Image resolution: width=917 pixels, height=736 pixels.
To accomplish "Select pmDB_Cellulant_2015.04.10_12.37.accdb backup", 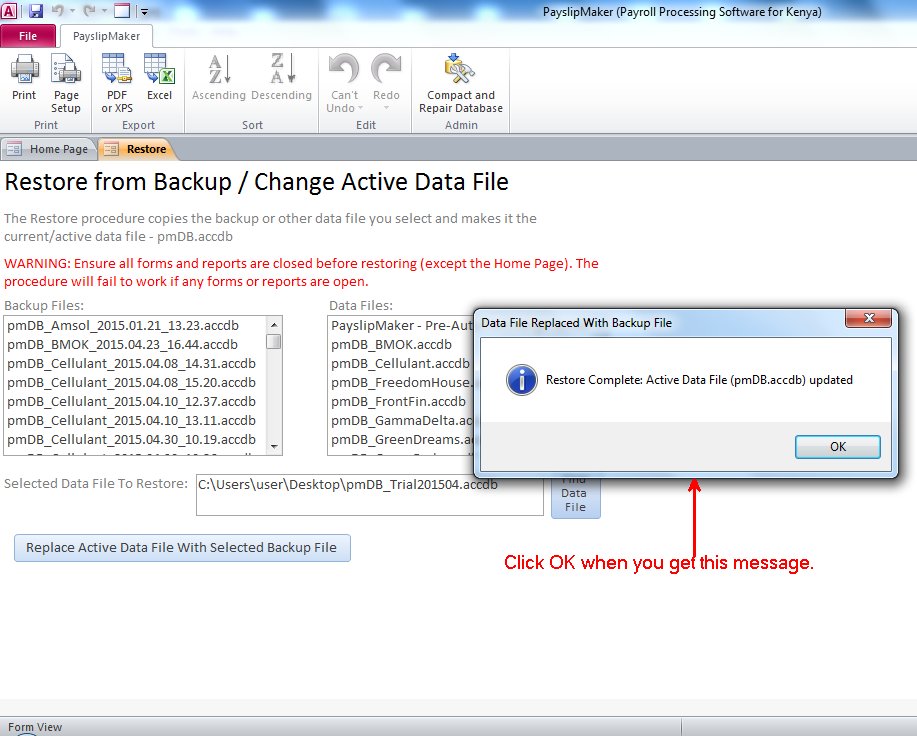I will (132, 402).
